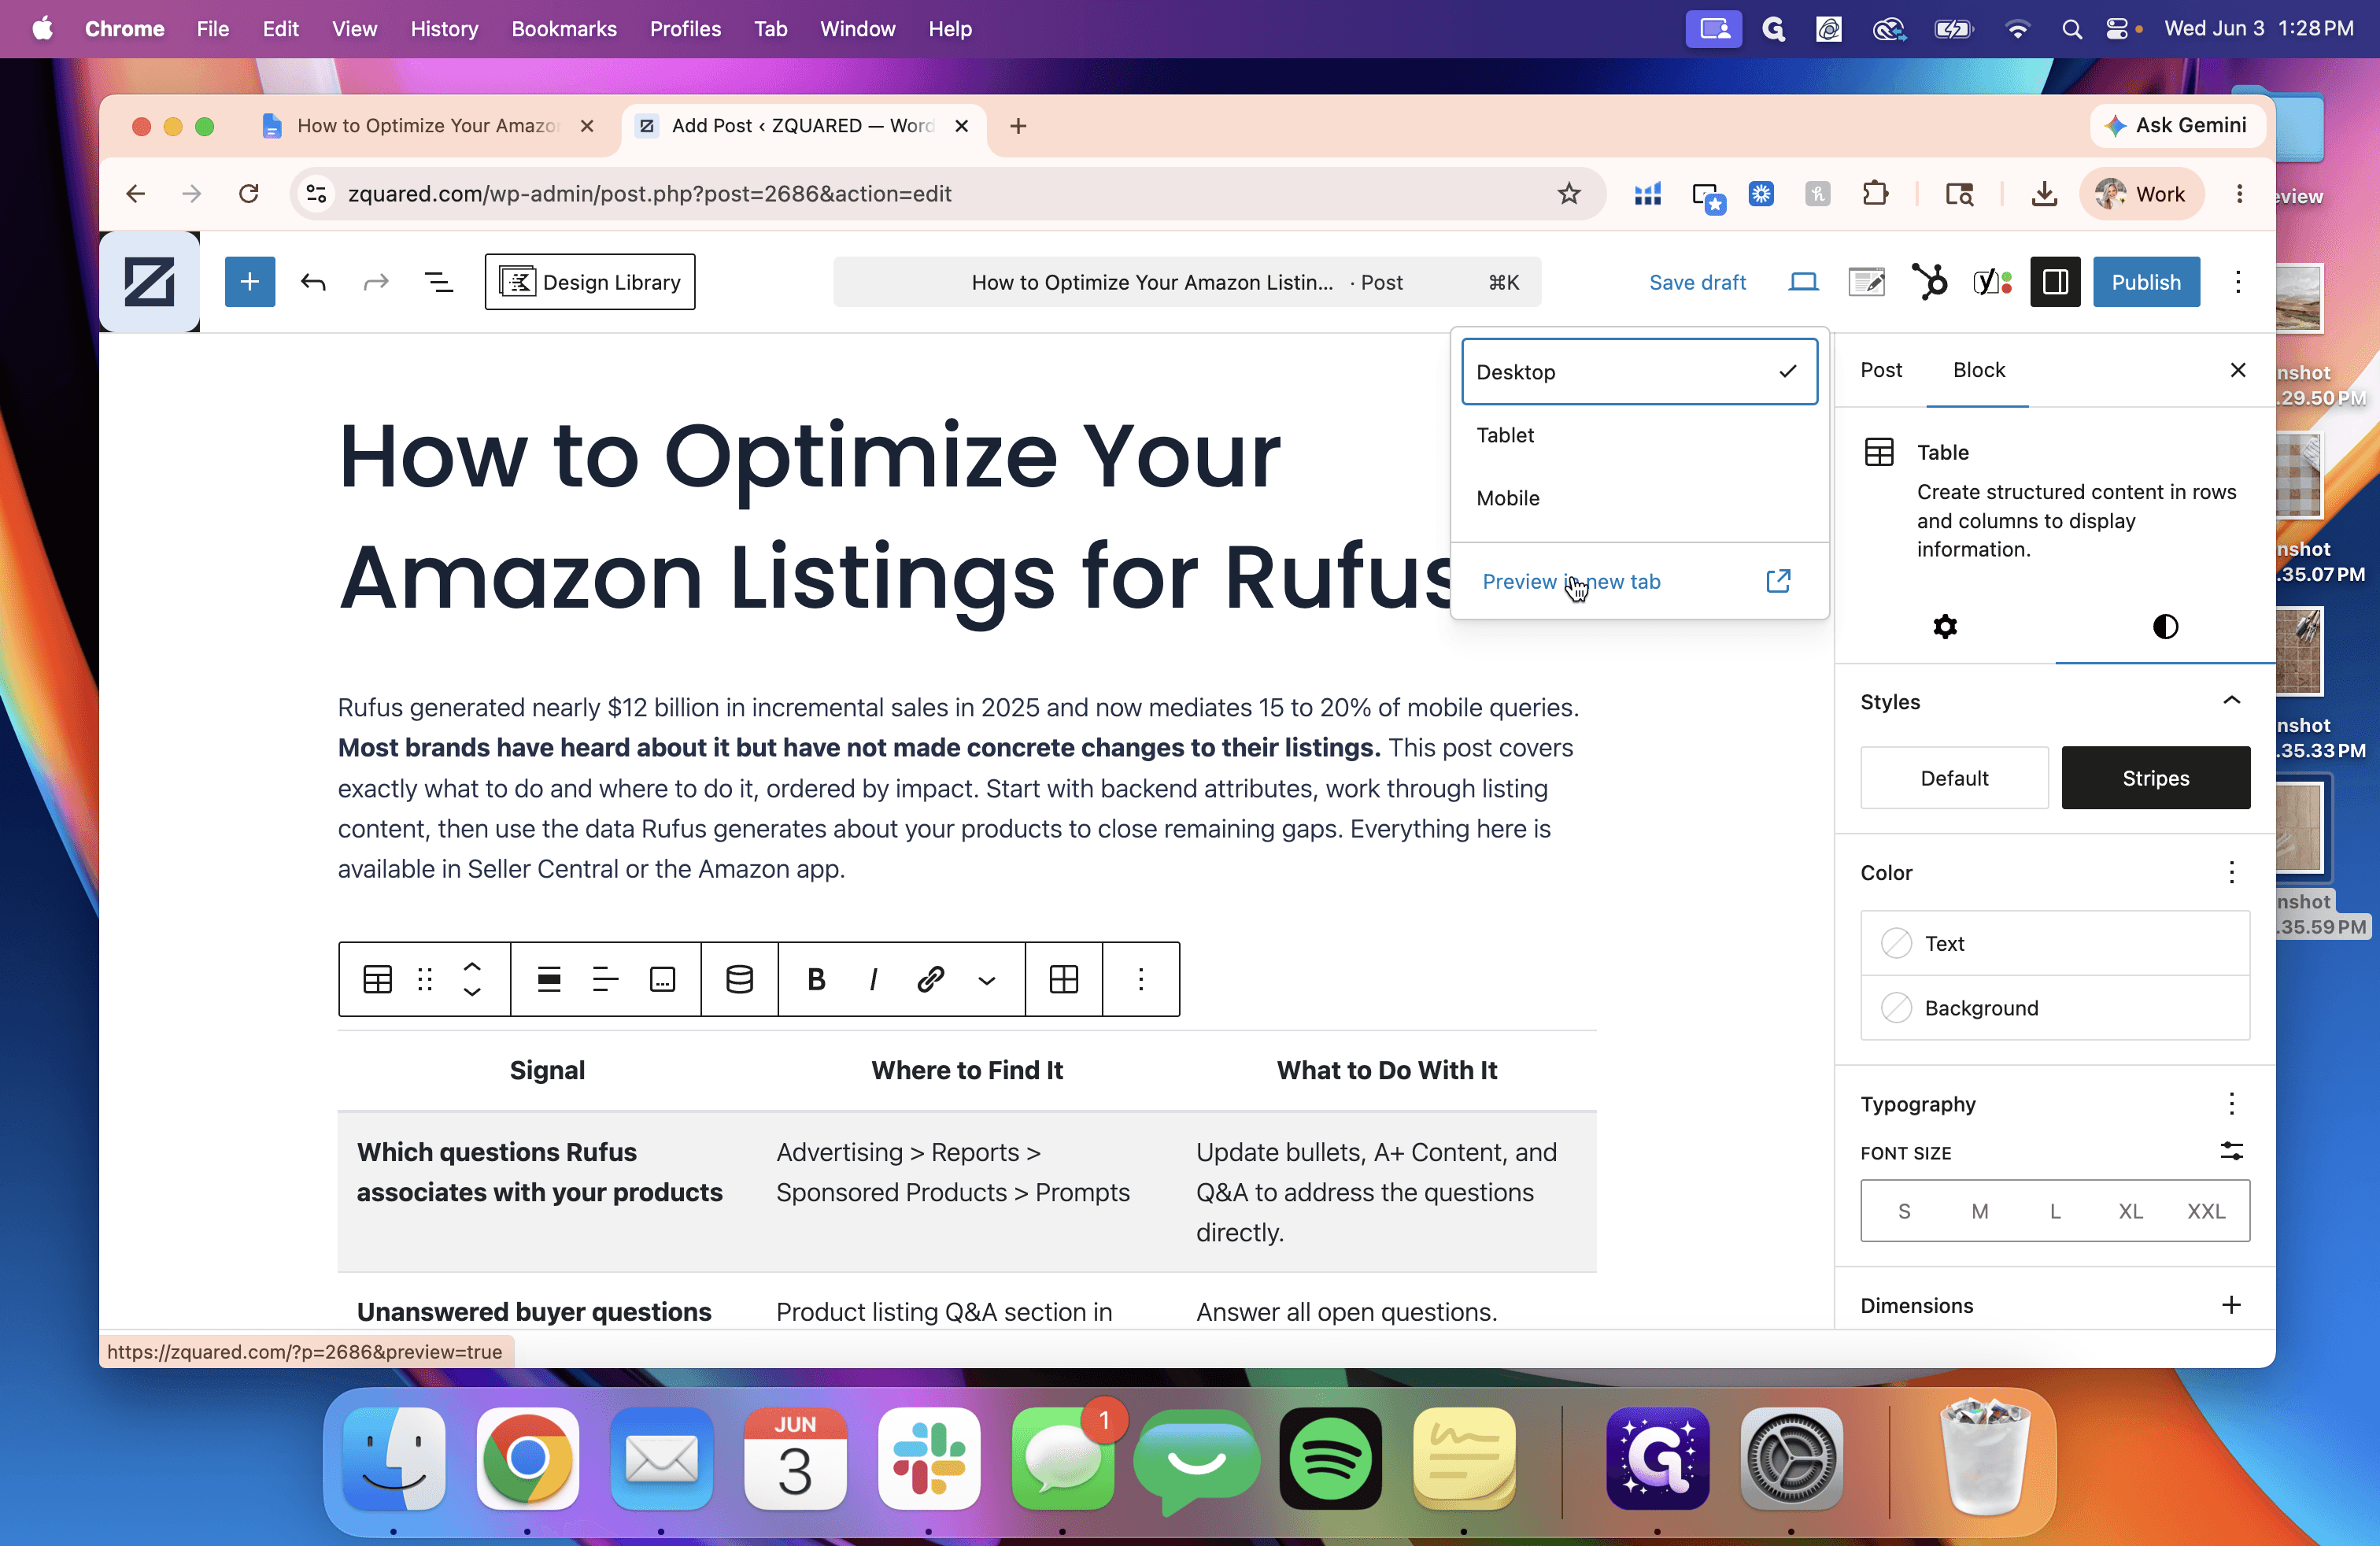The image size is (2380, 1546).
Task: Click the blue Publish button
Action: tap(2146, 282)
